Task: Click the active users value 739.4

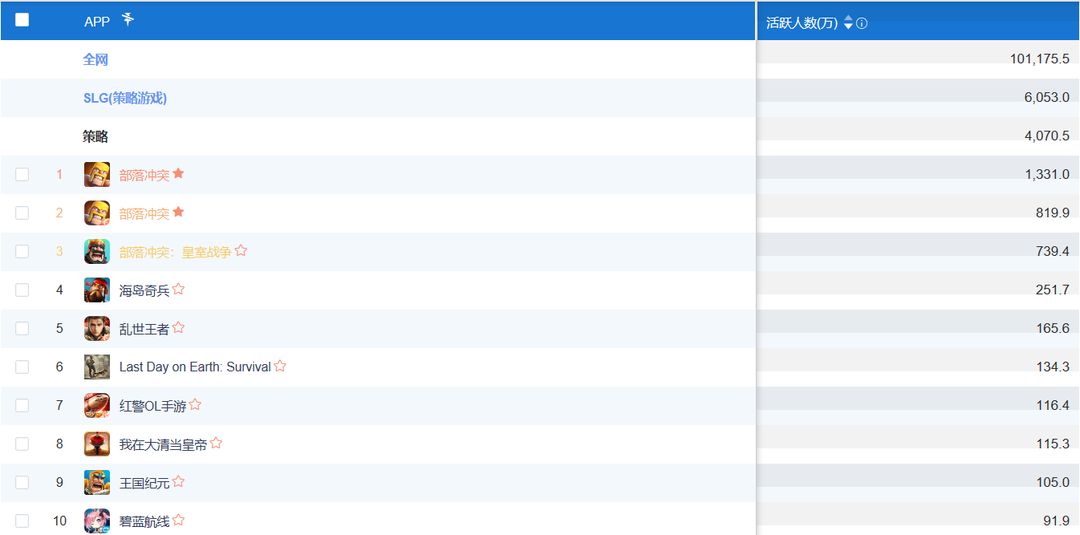Action: click(x=1052, y=252)
